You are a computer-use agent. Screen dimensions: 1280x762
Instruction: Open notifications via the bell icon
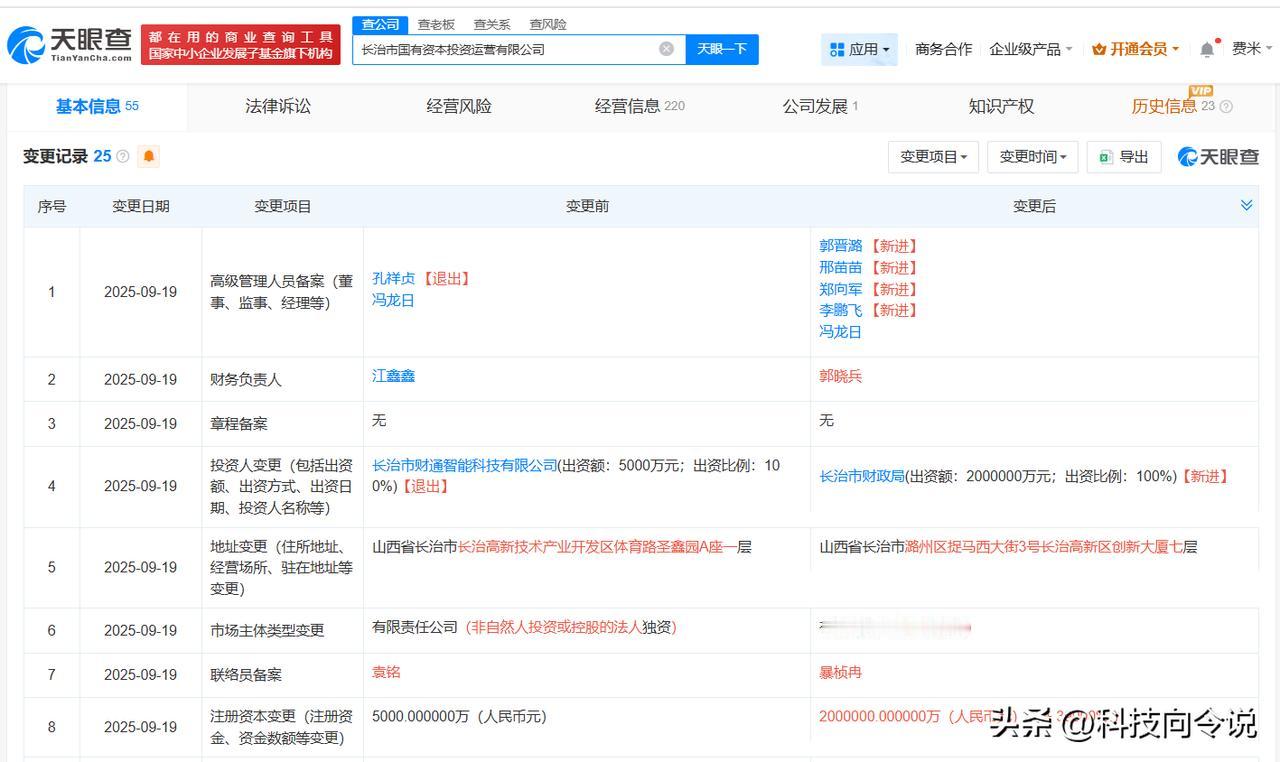pos(1207,49)
